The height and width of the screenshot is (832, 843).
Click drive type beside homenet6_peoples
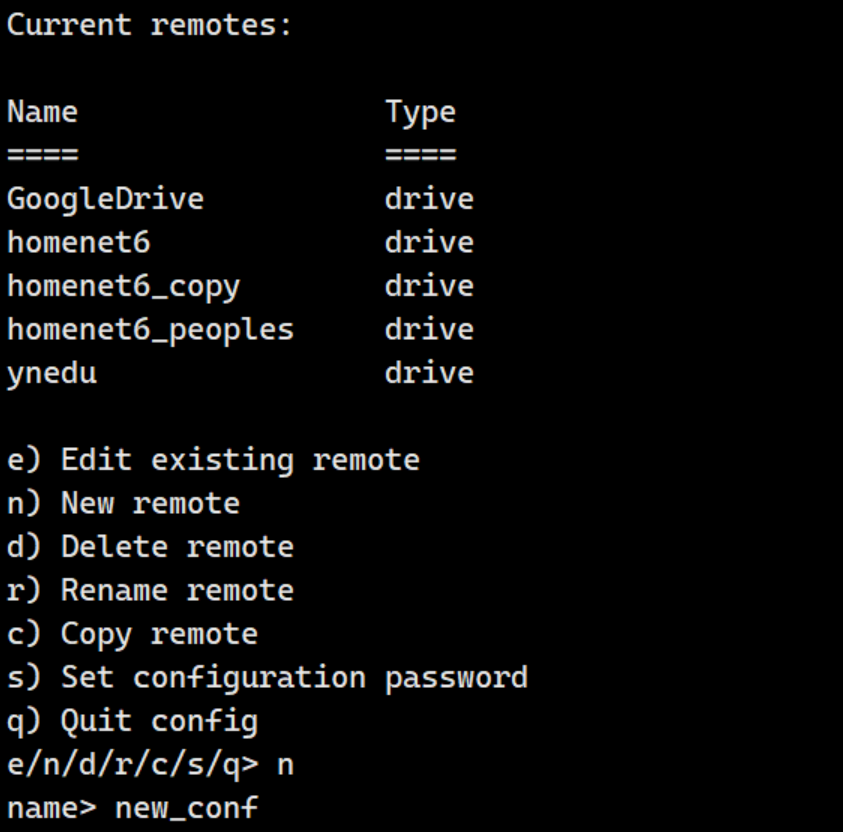[429, 329]
